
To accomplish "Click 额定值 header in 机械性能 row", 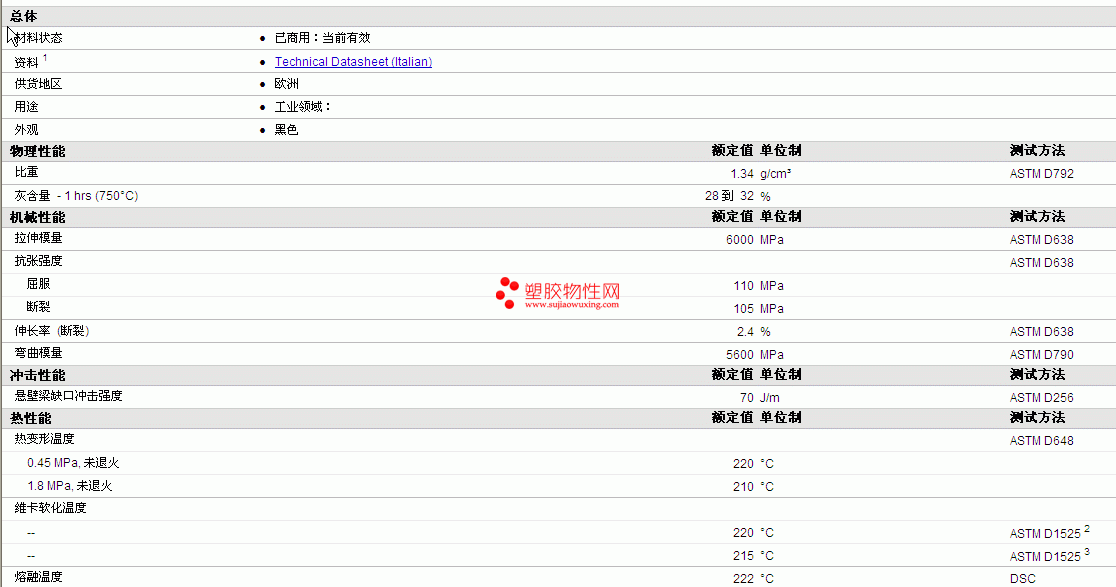I will [x=732, y=216].
